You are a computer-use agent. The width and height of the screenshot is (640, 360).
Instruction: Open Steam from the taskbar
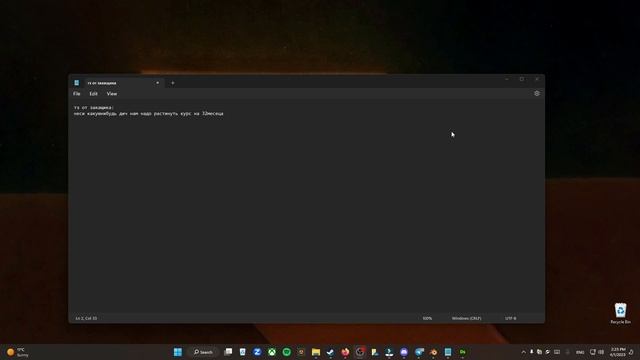tap(330, 352)
